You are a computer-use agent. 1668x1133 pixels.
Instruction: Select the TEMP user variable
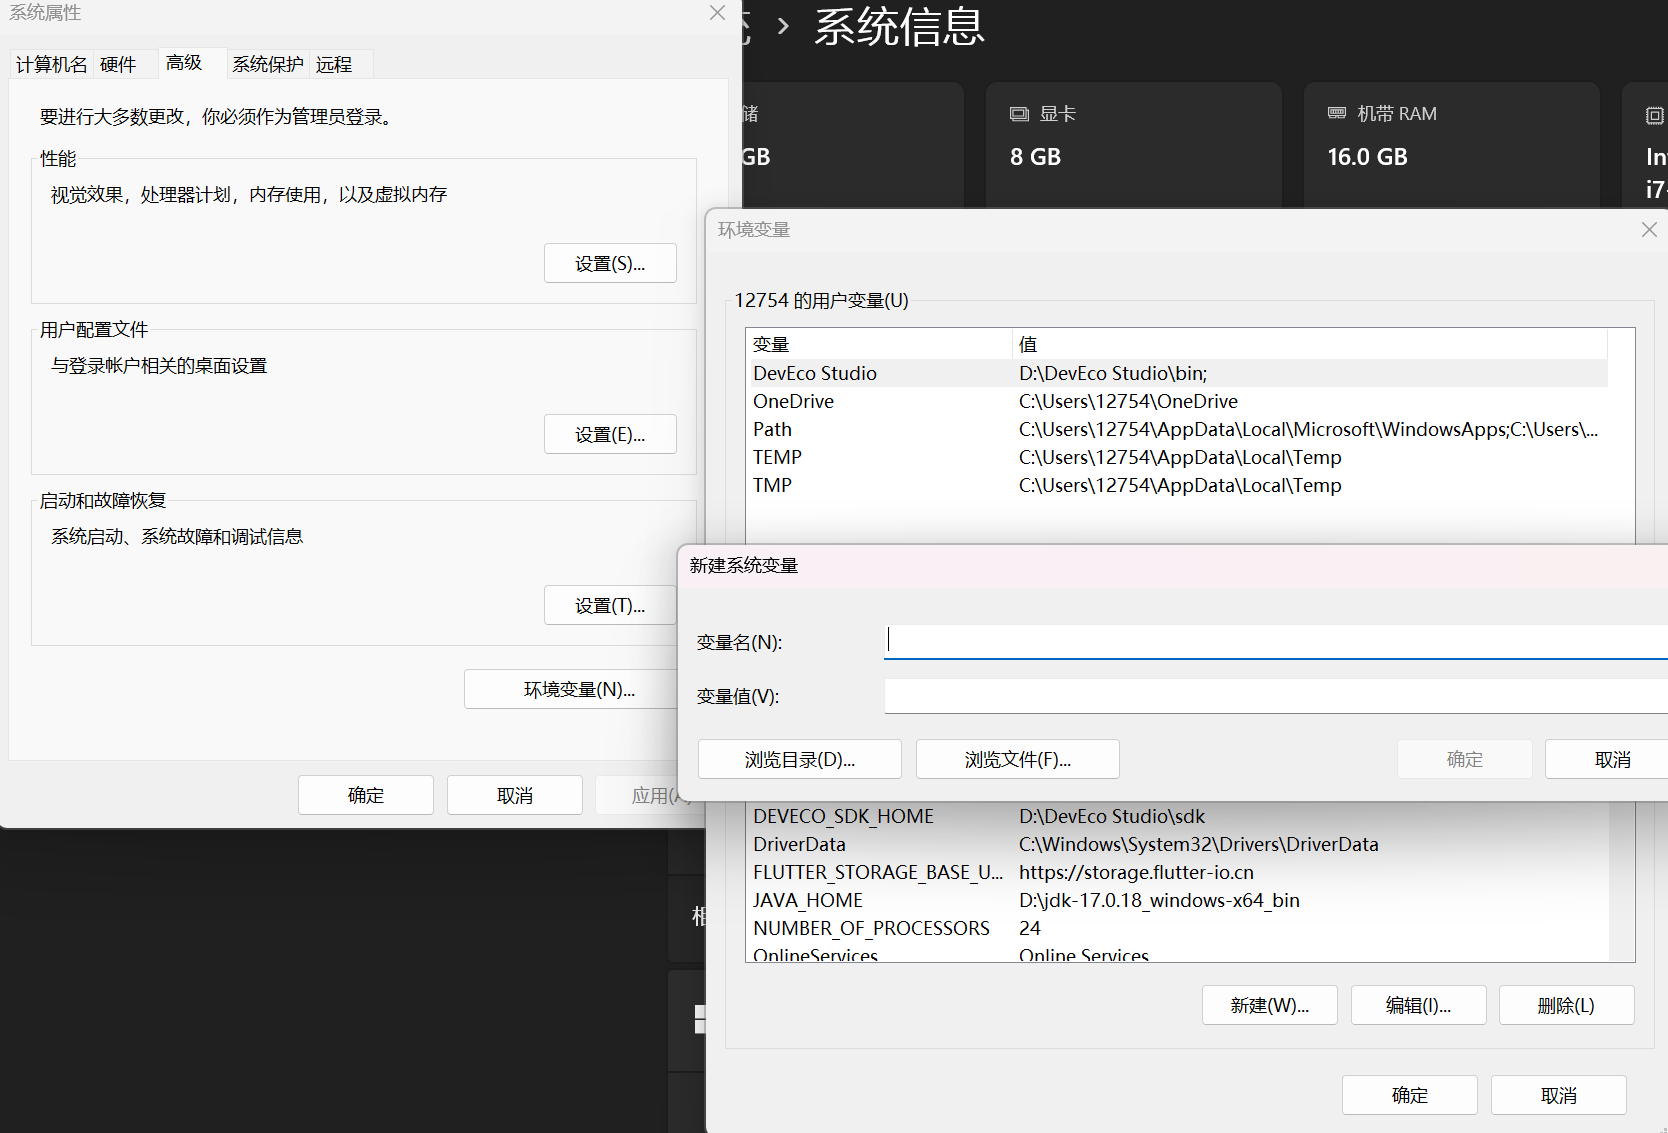tap(1178, 457)
